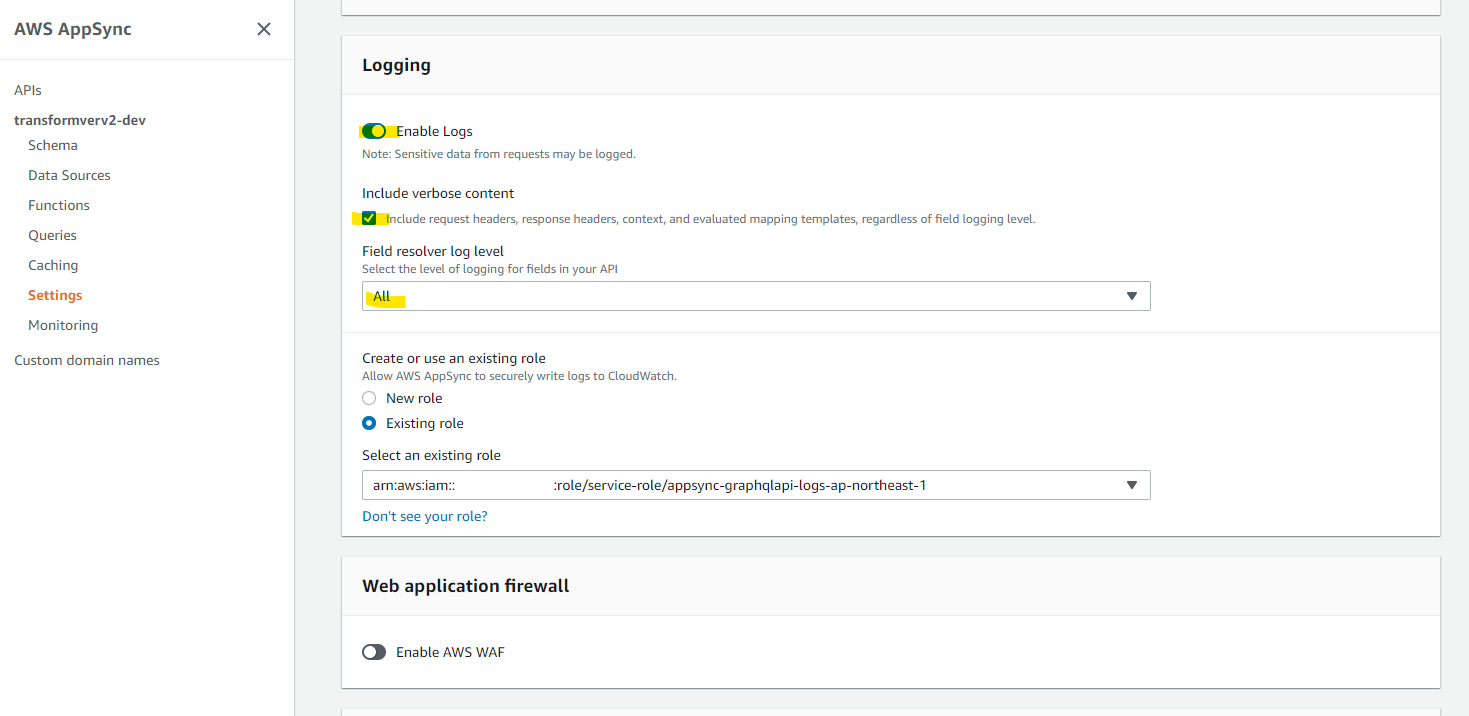The width and height of the screenshot is (1469, 716).
Task: Close the AWS AppSync side panel
Action: click(x=264, y=29)
